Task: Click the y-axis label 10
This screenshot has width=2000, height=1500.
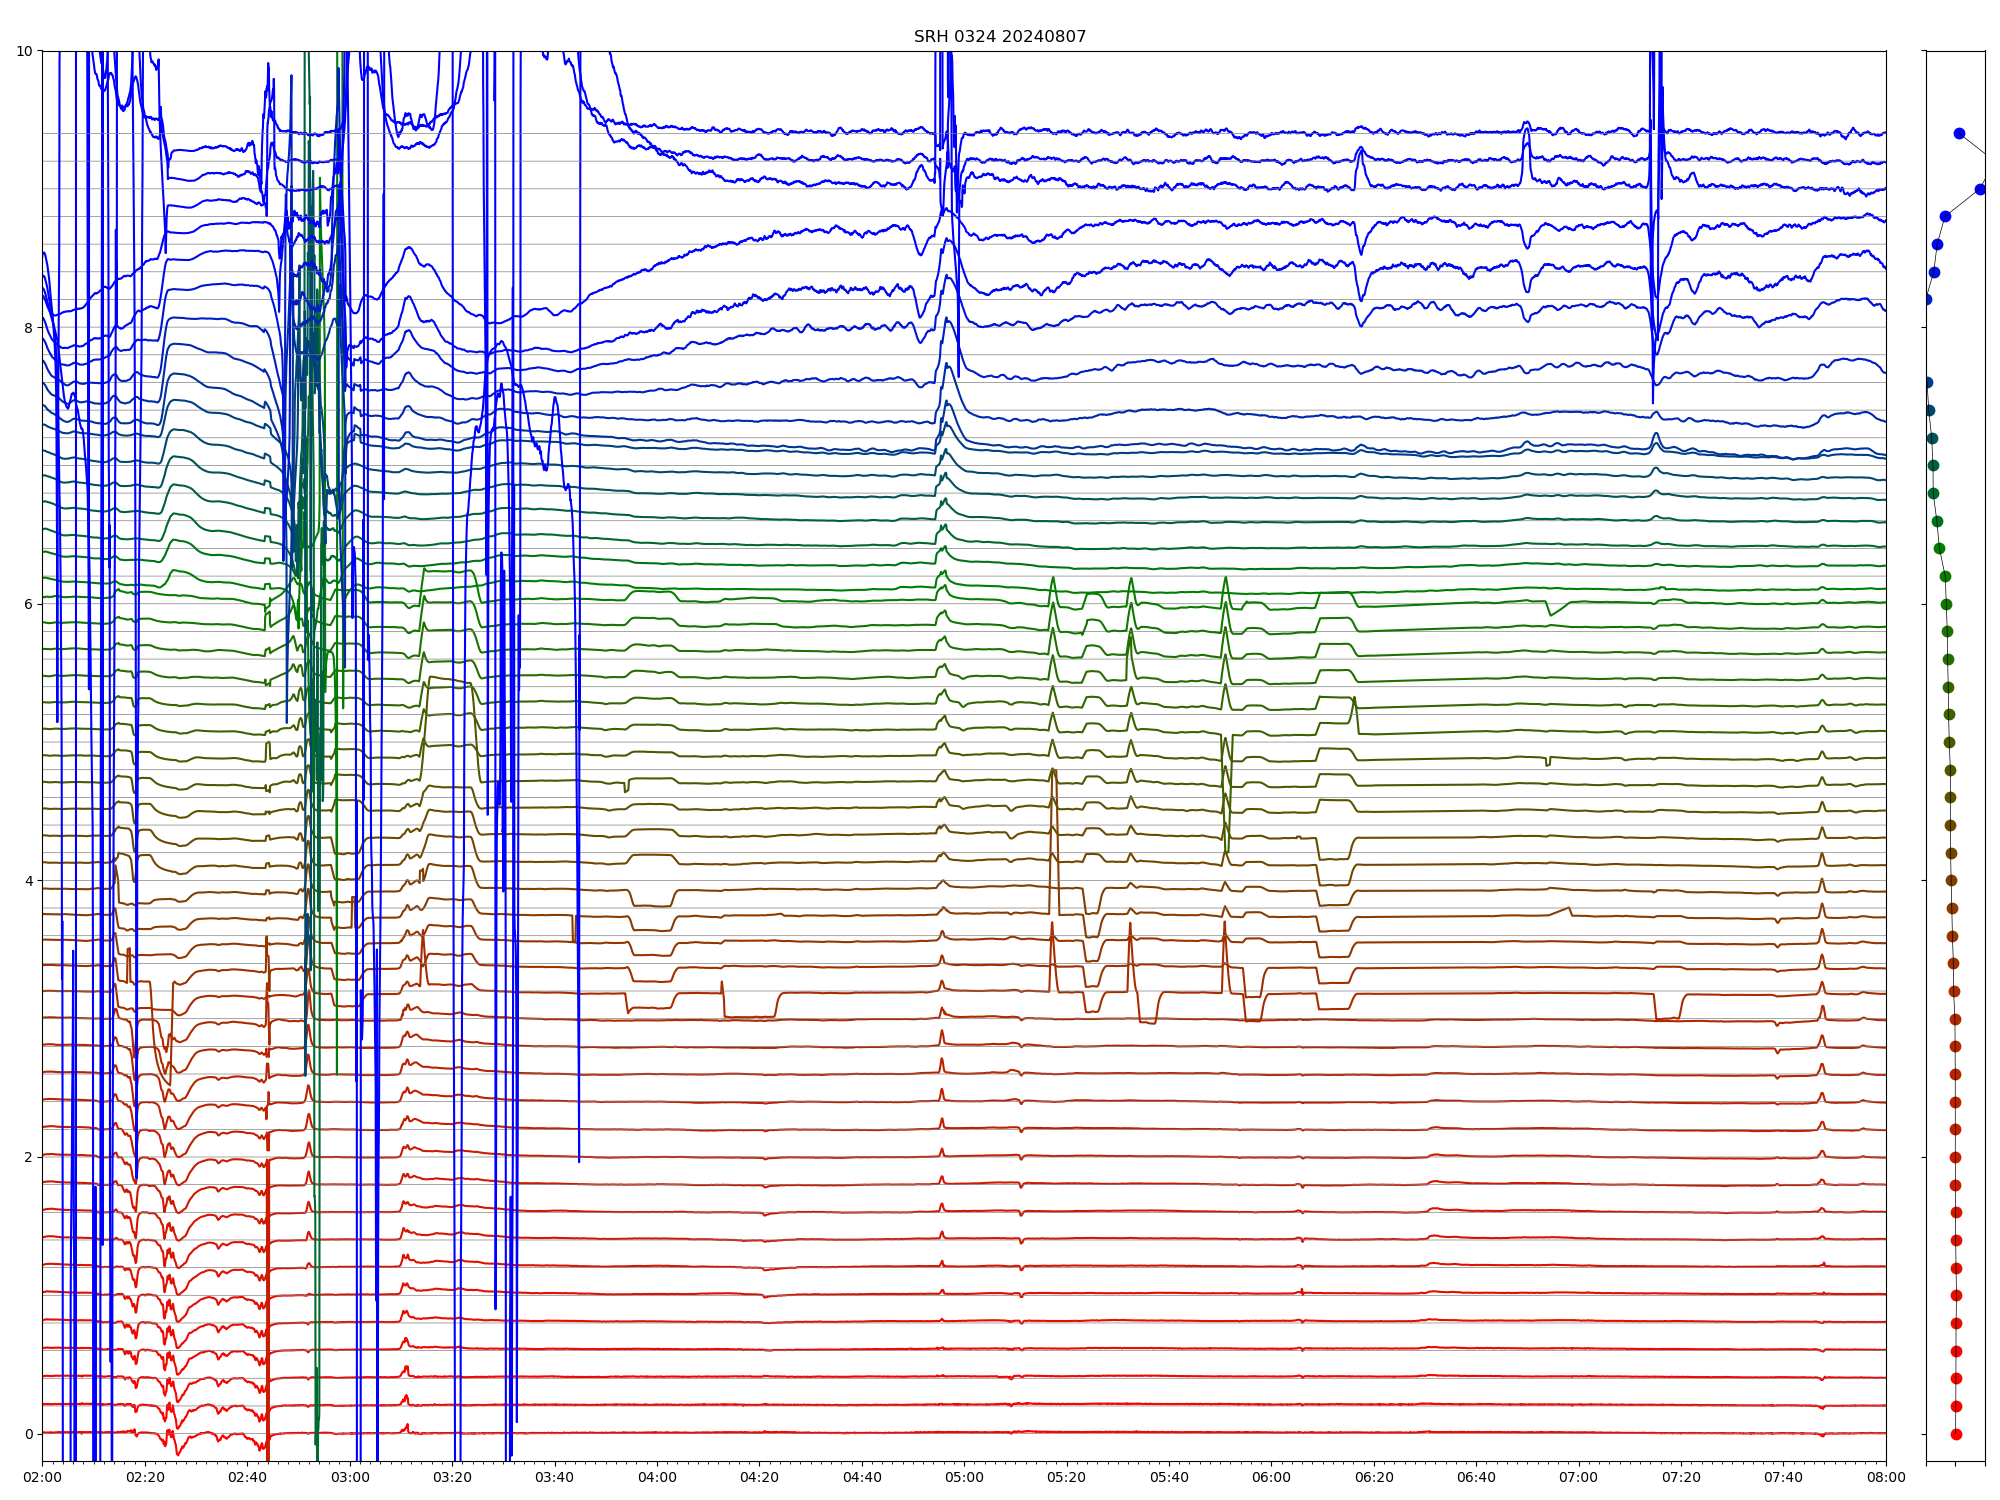Action: tap(24, 51)
